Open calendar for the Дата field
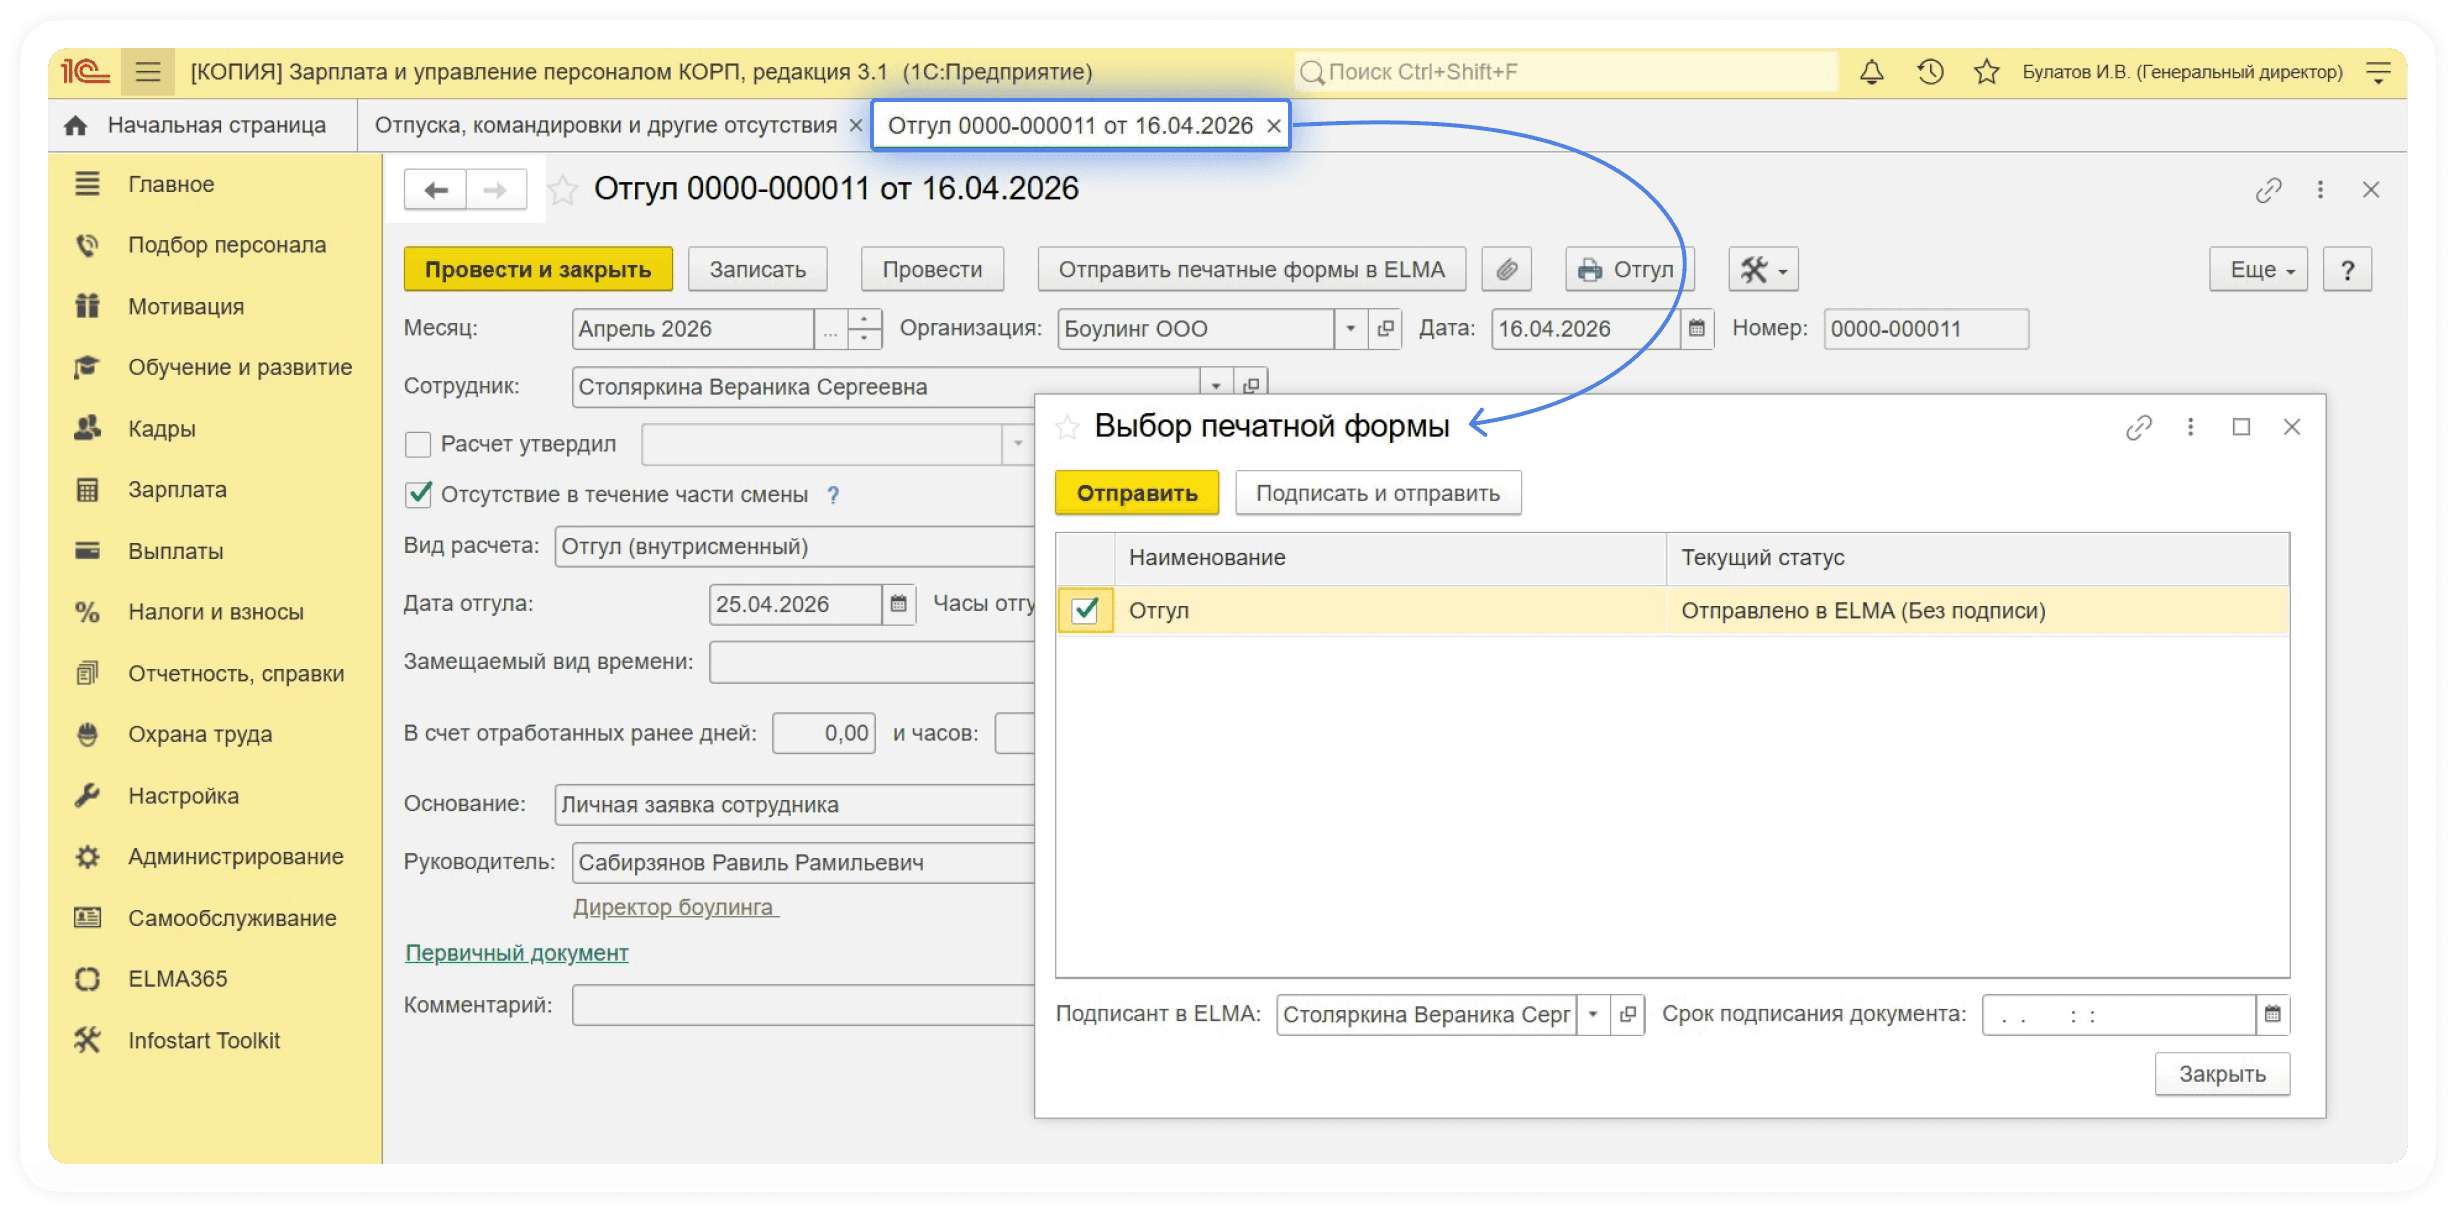The image size is (2456, 1212). tap(1697, 329)
